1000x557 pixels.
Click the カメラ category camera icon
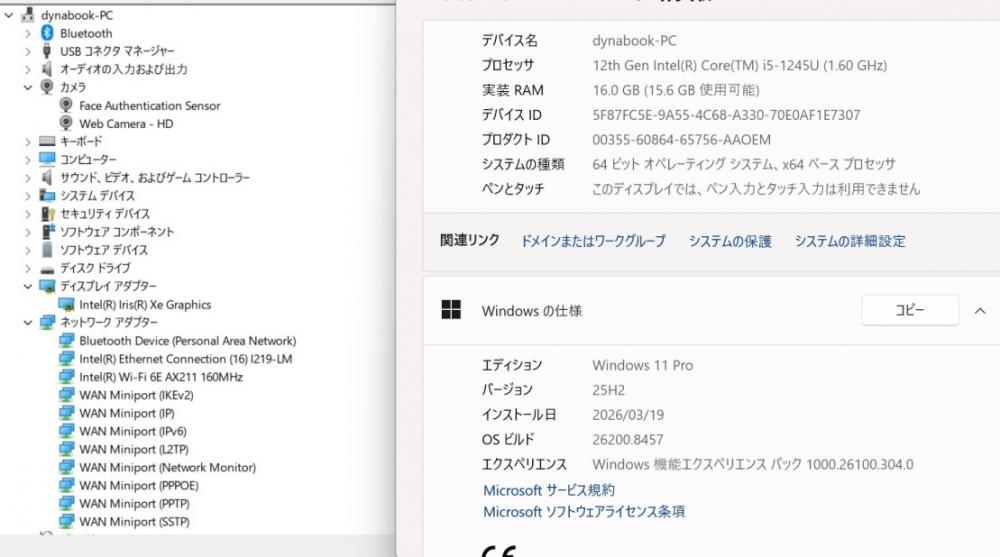pyautogui.click(x=47, y=86)
